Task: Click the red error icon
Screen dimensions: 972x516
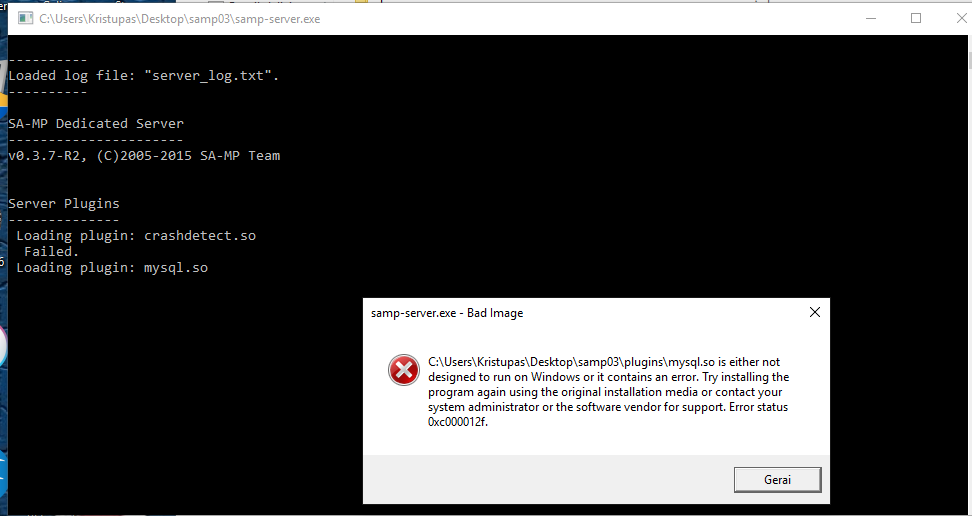Action: 404,370
